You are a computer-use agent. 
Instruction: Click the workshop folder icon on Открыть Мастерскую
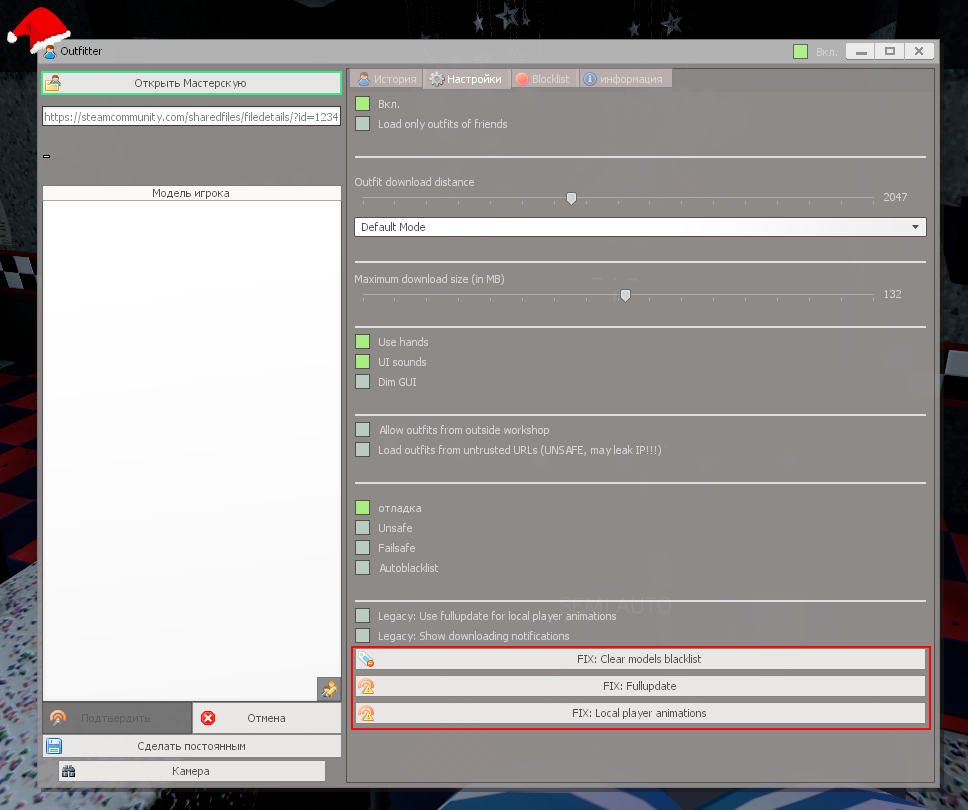coord(53,83)
